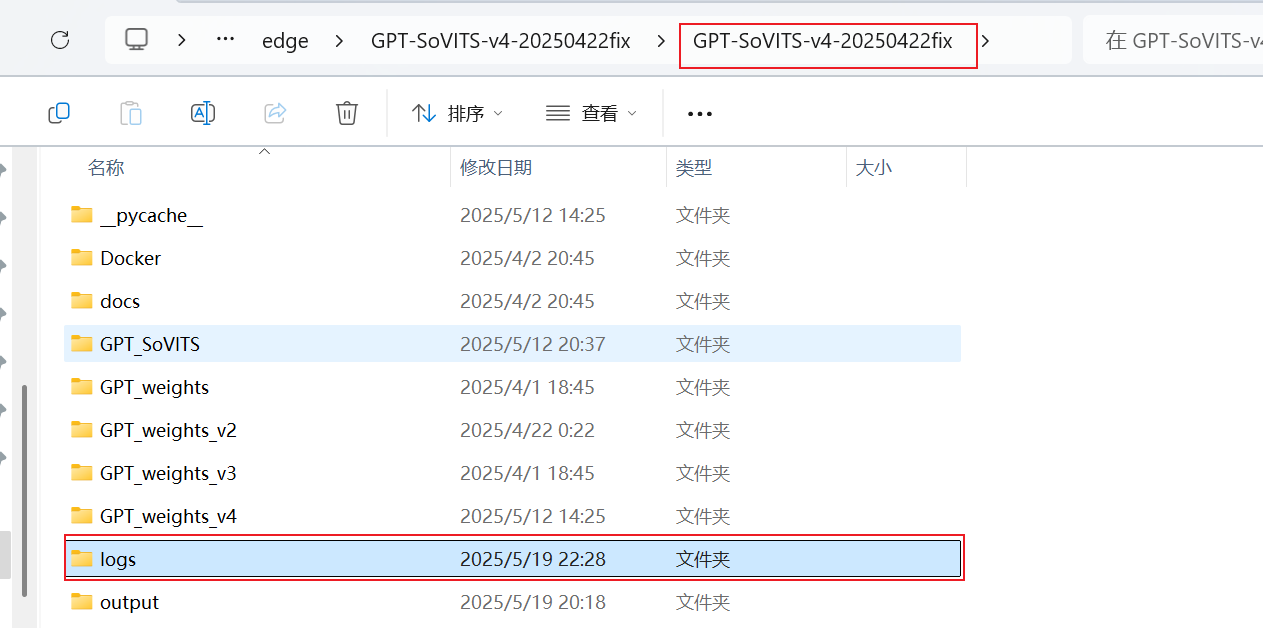Select the GPT_weights_v3 folder icon
Image resolution: width=1263 pixels, height=628 pixels.
[x=82, y=472]
